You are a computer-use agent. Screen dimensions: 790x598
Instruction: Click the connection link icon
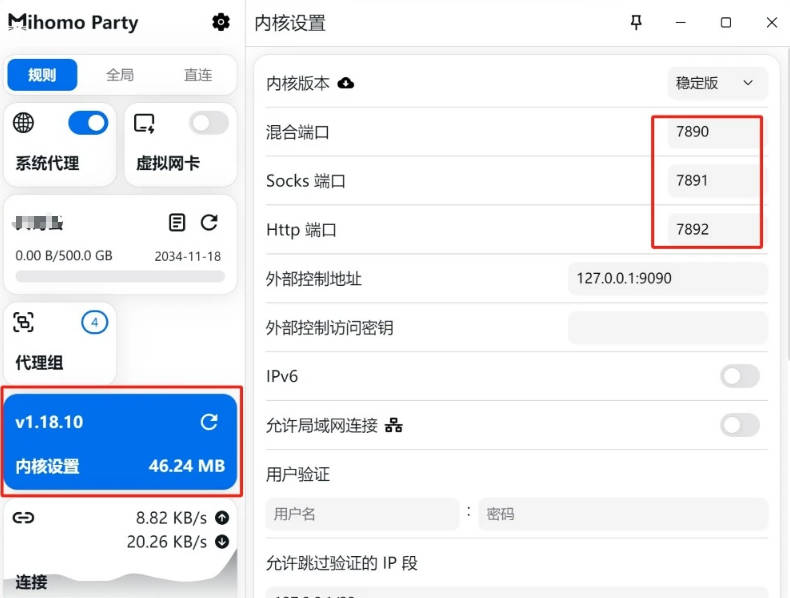click(23, 517)
